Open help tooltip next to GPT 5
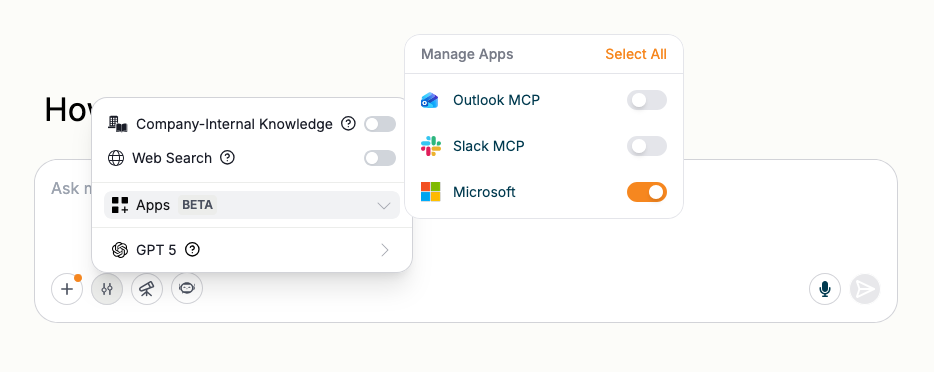Image resolution: width=934 pixels, height=372 pixels. (192, 249)
